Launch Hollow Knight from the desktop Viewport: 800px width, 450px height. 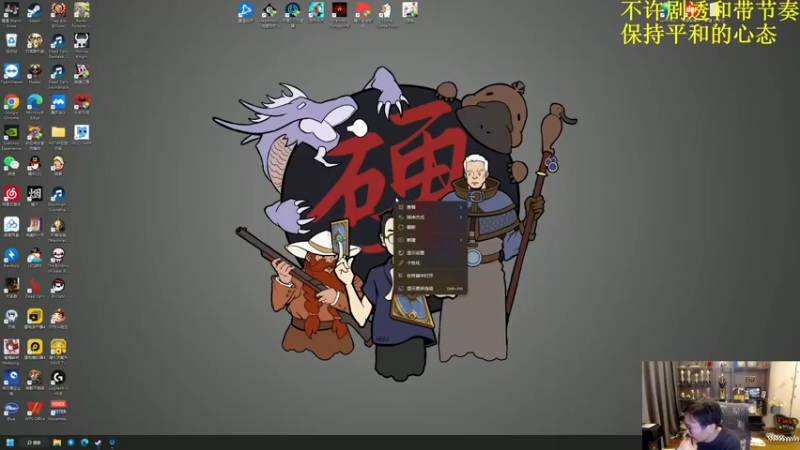(82, 45)
